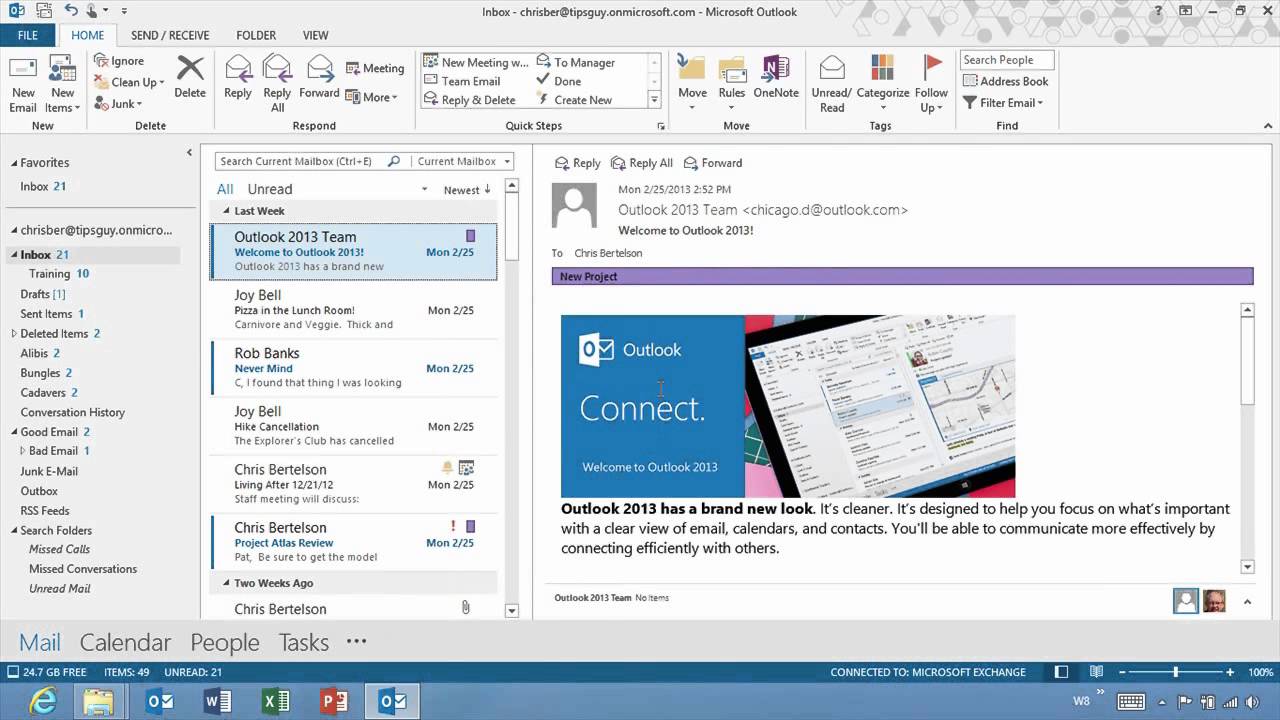This screenshot has width=1280, height=720.
Task: Open the Rules menu icon
Action: pyautogui.click(x=732, y=84)
